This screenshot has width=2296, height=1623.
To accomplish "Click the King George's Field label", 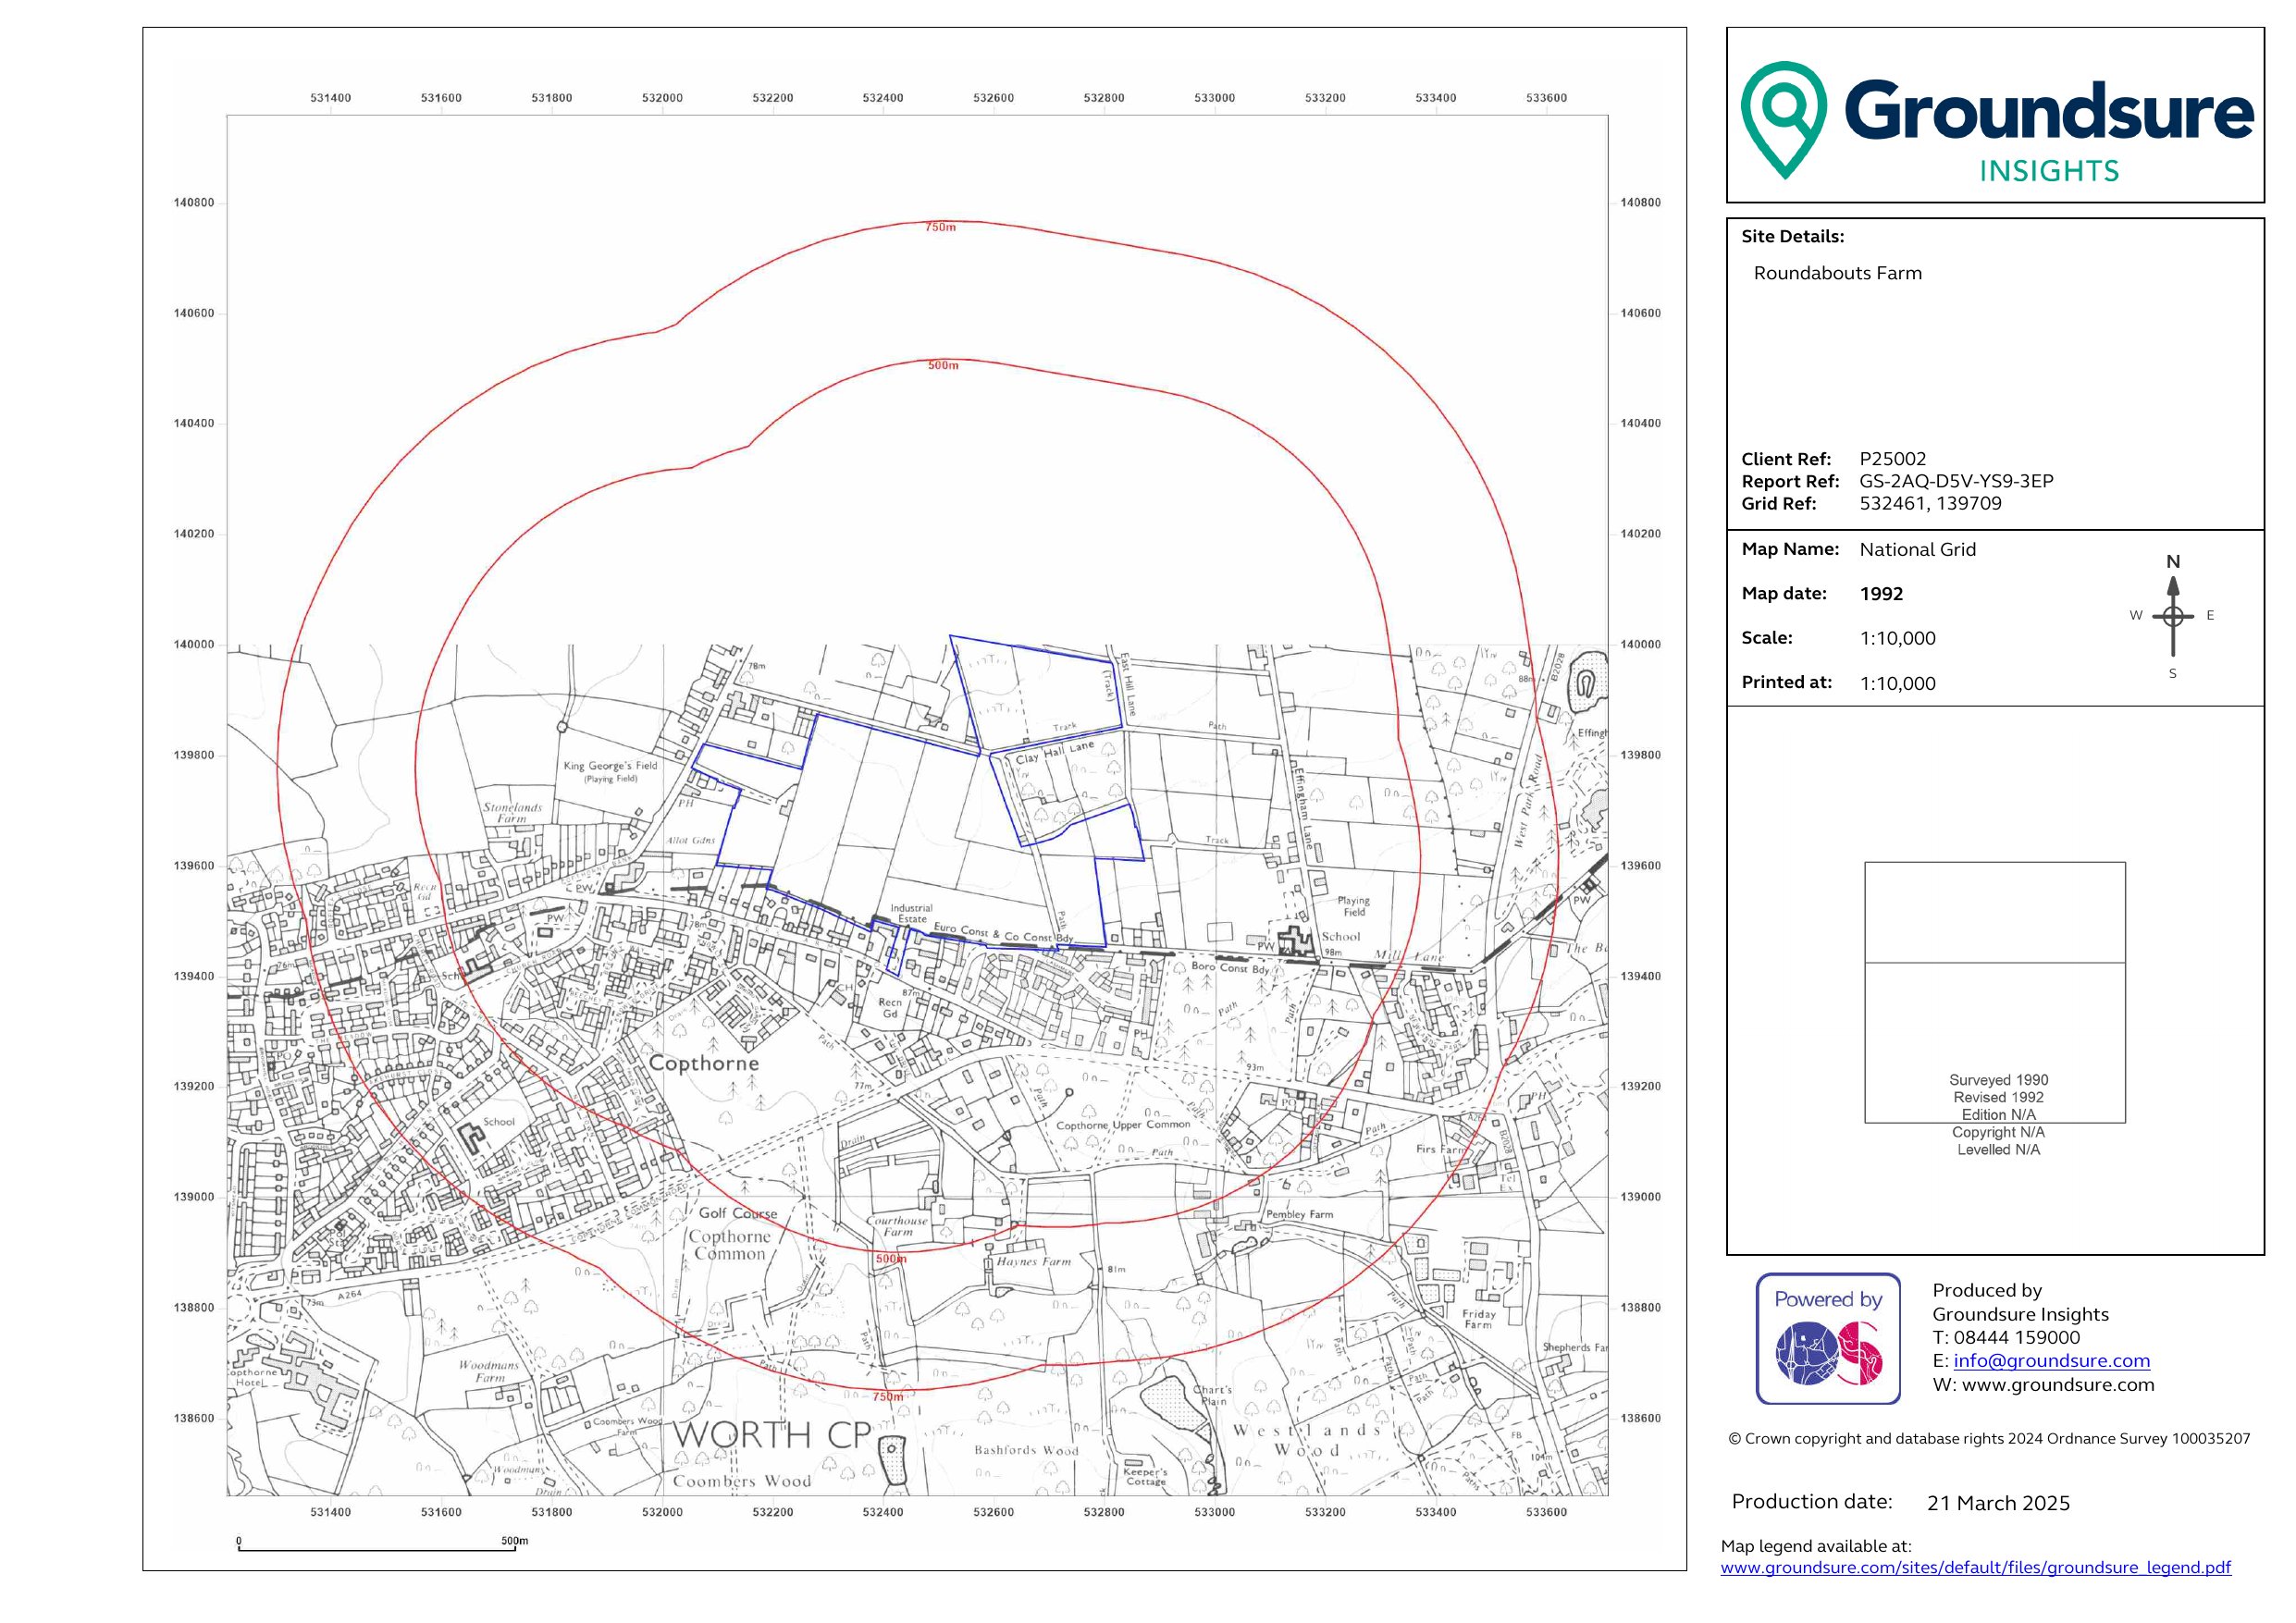I will [610, 766].
